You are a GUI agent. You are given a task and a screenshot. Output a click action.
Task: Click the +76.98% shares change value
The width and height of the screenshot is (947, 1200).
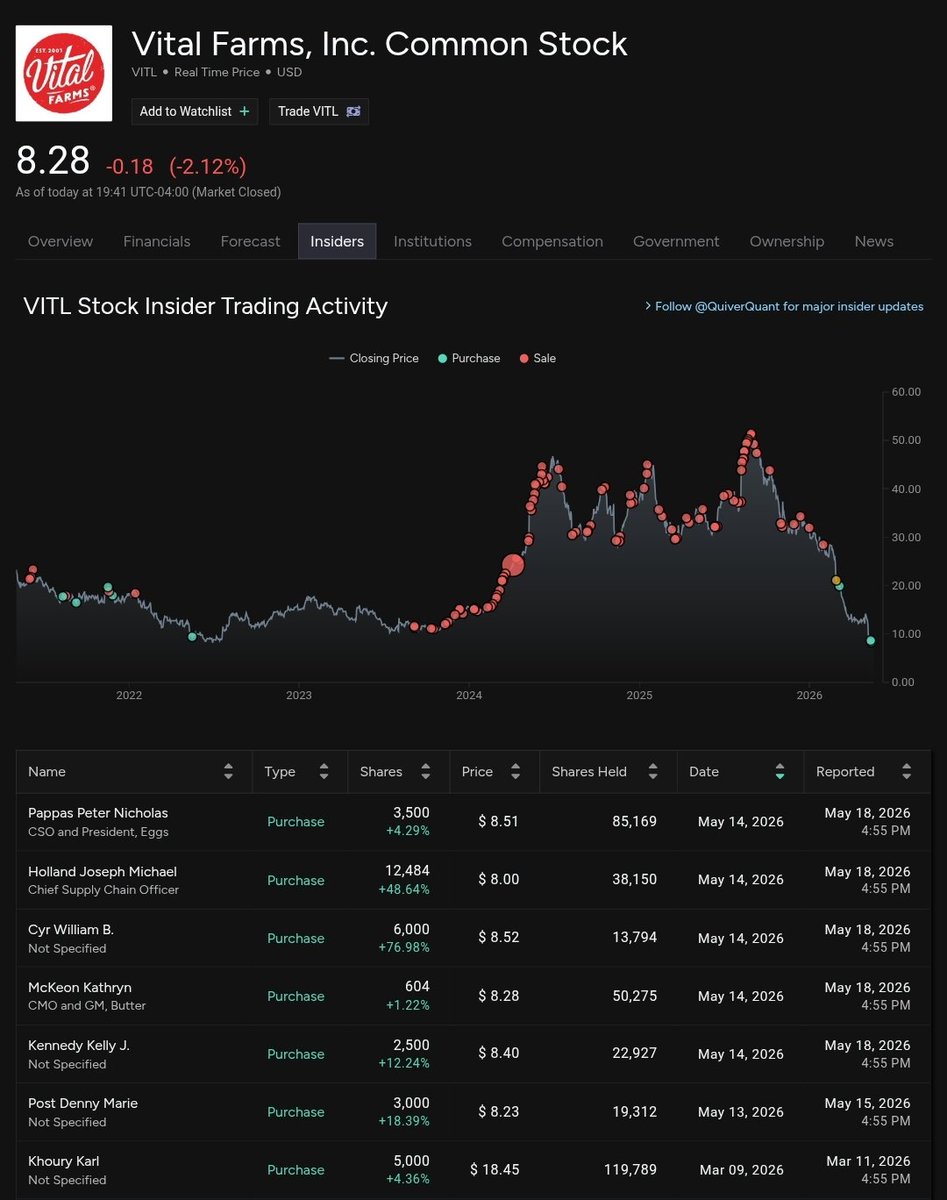click(406, 947)
